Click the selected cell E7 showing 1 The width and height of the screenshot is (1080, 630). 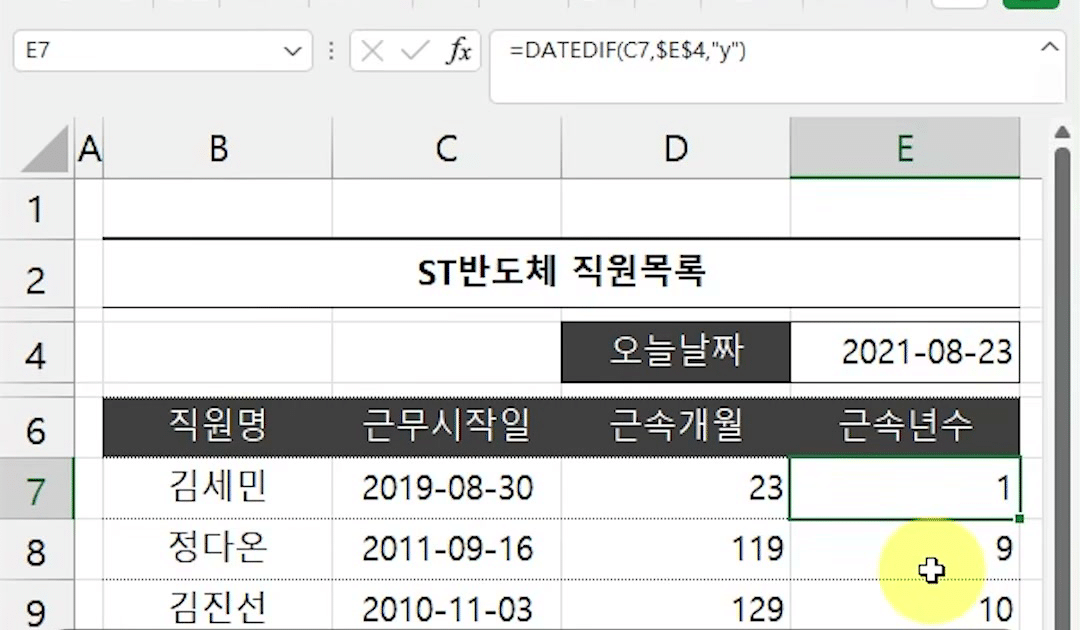tap(905, 488)
